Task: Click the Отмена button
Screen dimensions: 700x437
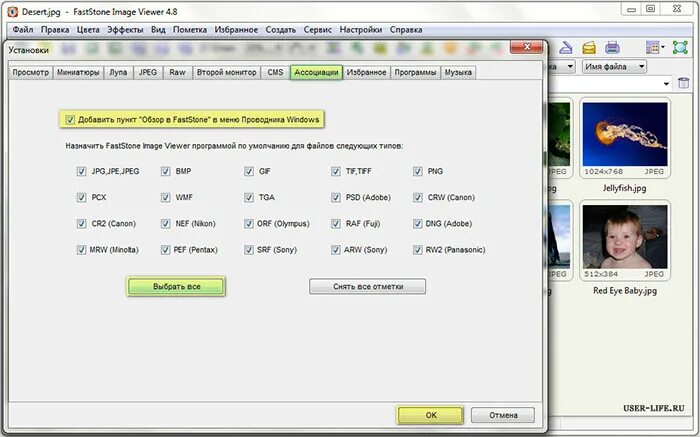Action: [x=503, y=415]
